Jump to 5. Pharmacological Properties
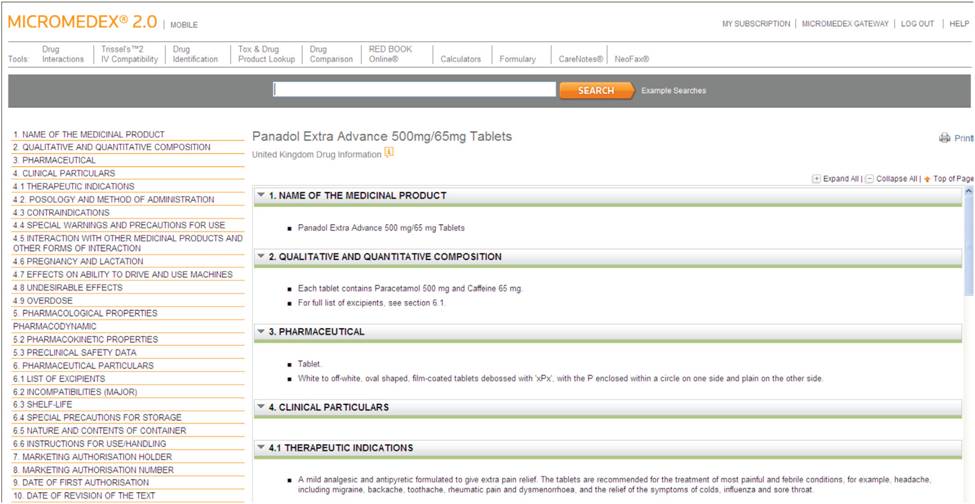The width and height of the screenshot is (975, 504). click(85, 313)
